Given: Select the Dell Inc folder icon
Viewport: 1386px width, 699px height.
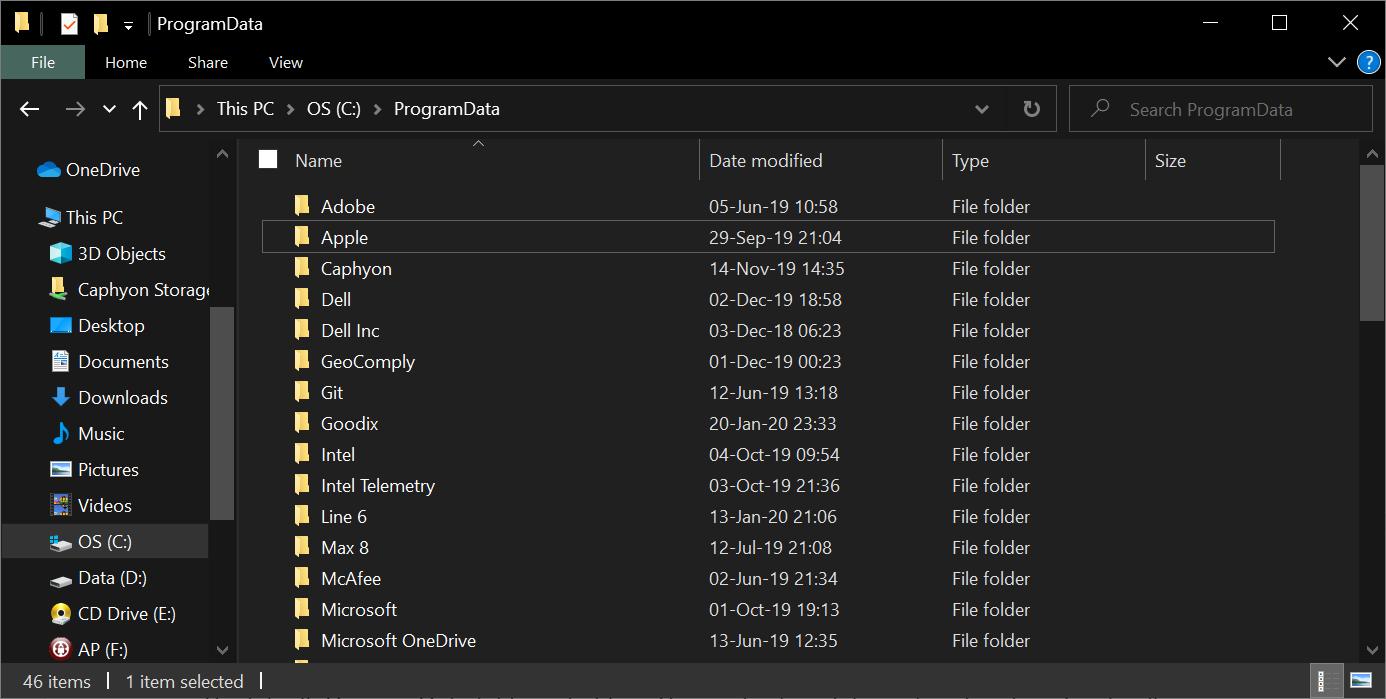Looking at the screenshot, I should point(302,330).
